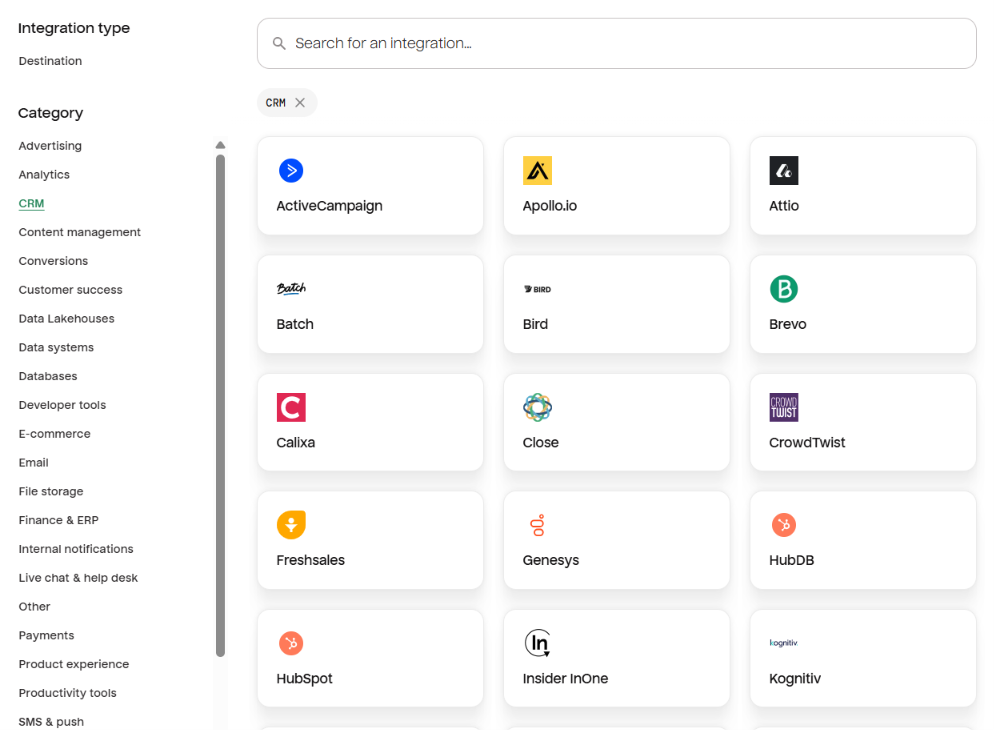Click the search magnifier icon

[279, 43]
